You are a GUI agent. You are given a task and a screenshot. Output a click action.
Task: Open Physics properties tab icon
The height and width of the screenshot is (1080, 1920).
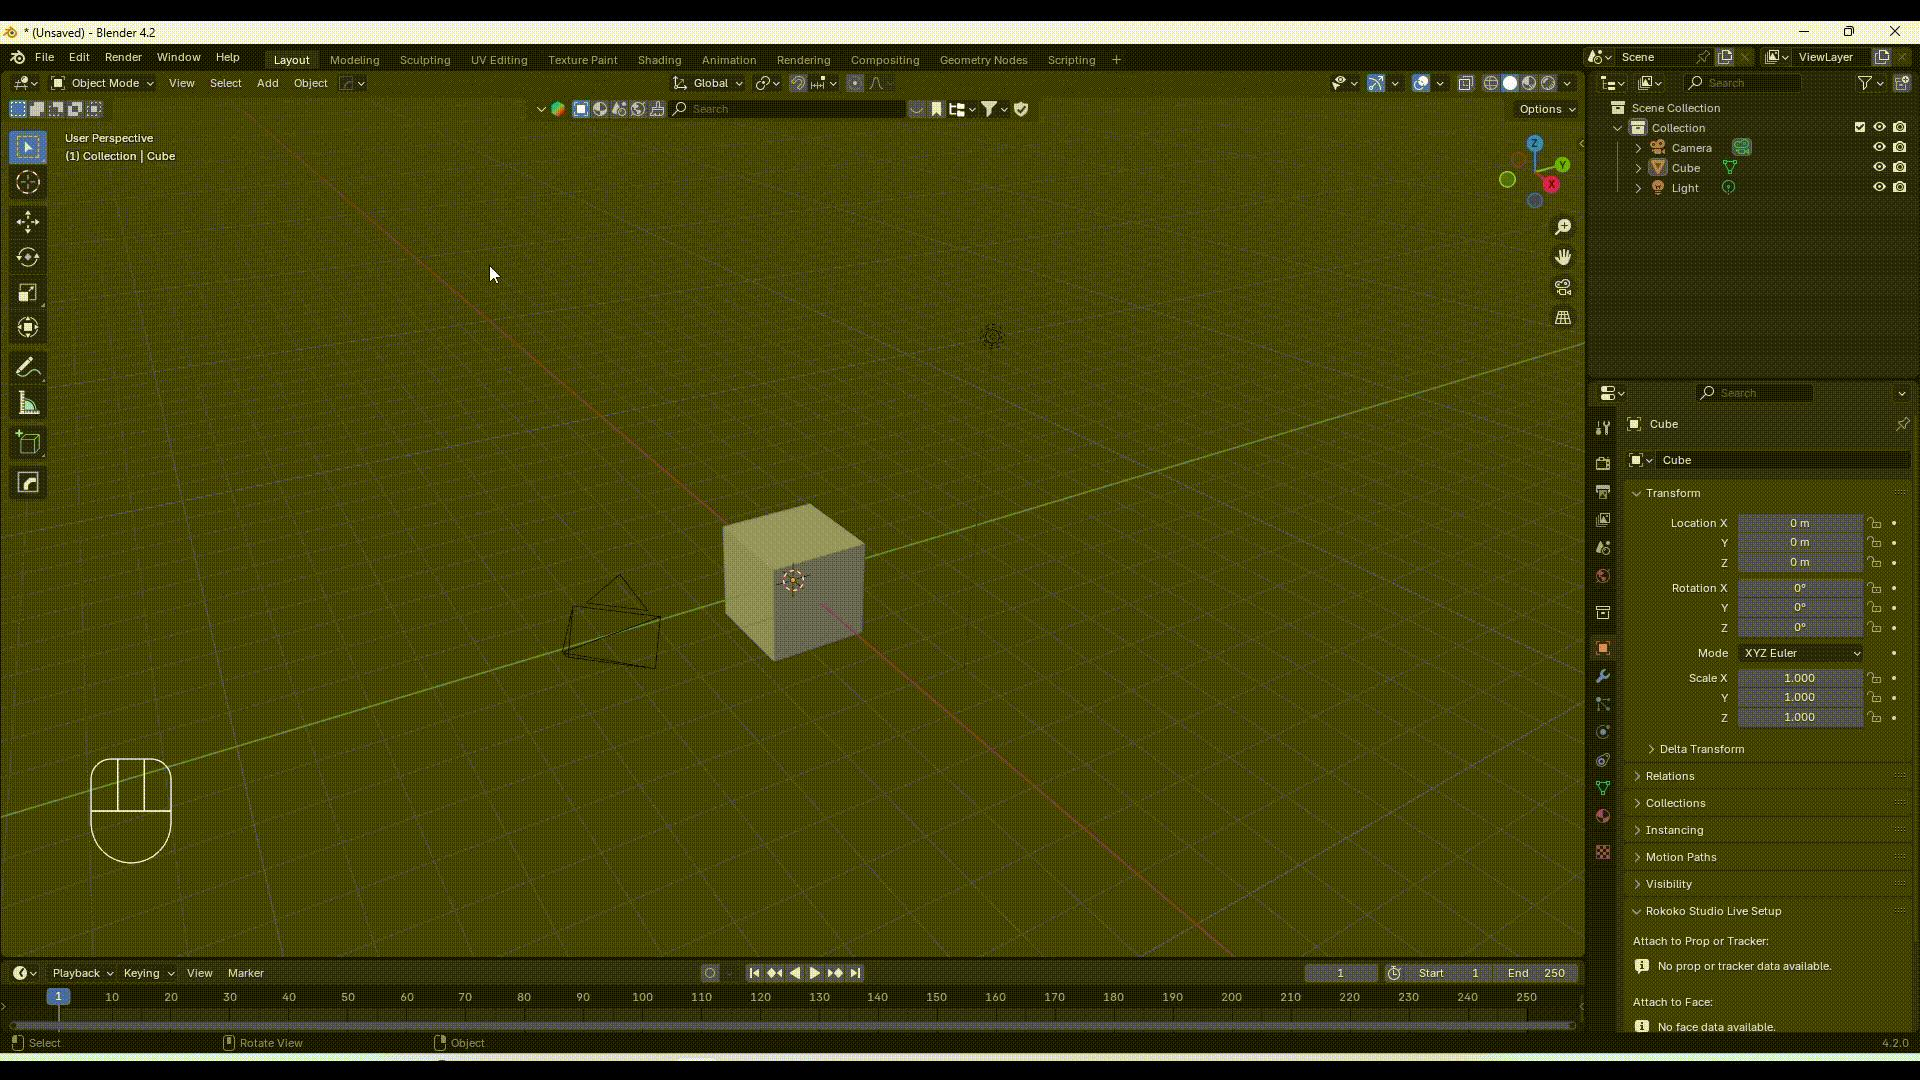pyautogui.click(x=1603, y=732)
